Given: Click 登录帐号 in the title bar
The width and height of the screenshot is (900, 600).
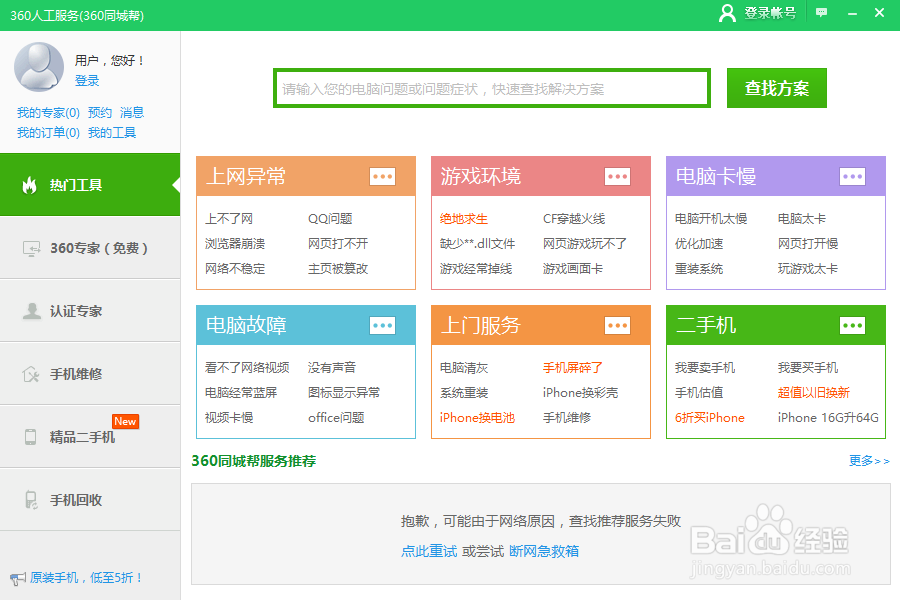Looking at the screenshot, I should tap(770, 13).
